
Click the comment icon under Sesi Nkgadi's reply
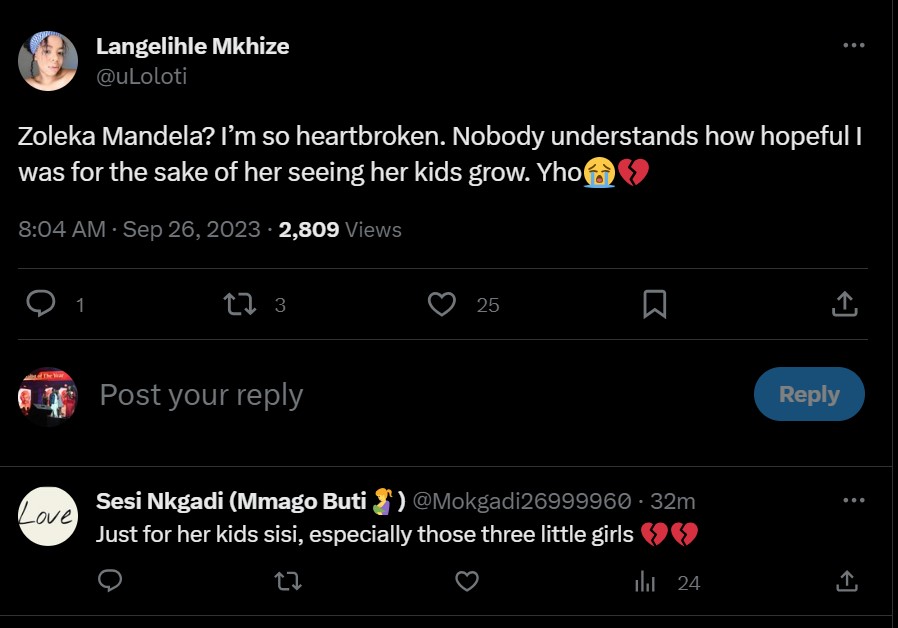pos(111,581)
